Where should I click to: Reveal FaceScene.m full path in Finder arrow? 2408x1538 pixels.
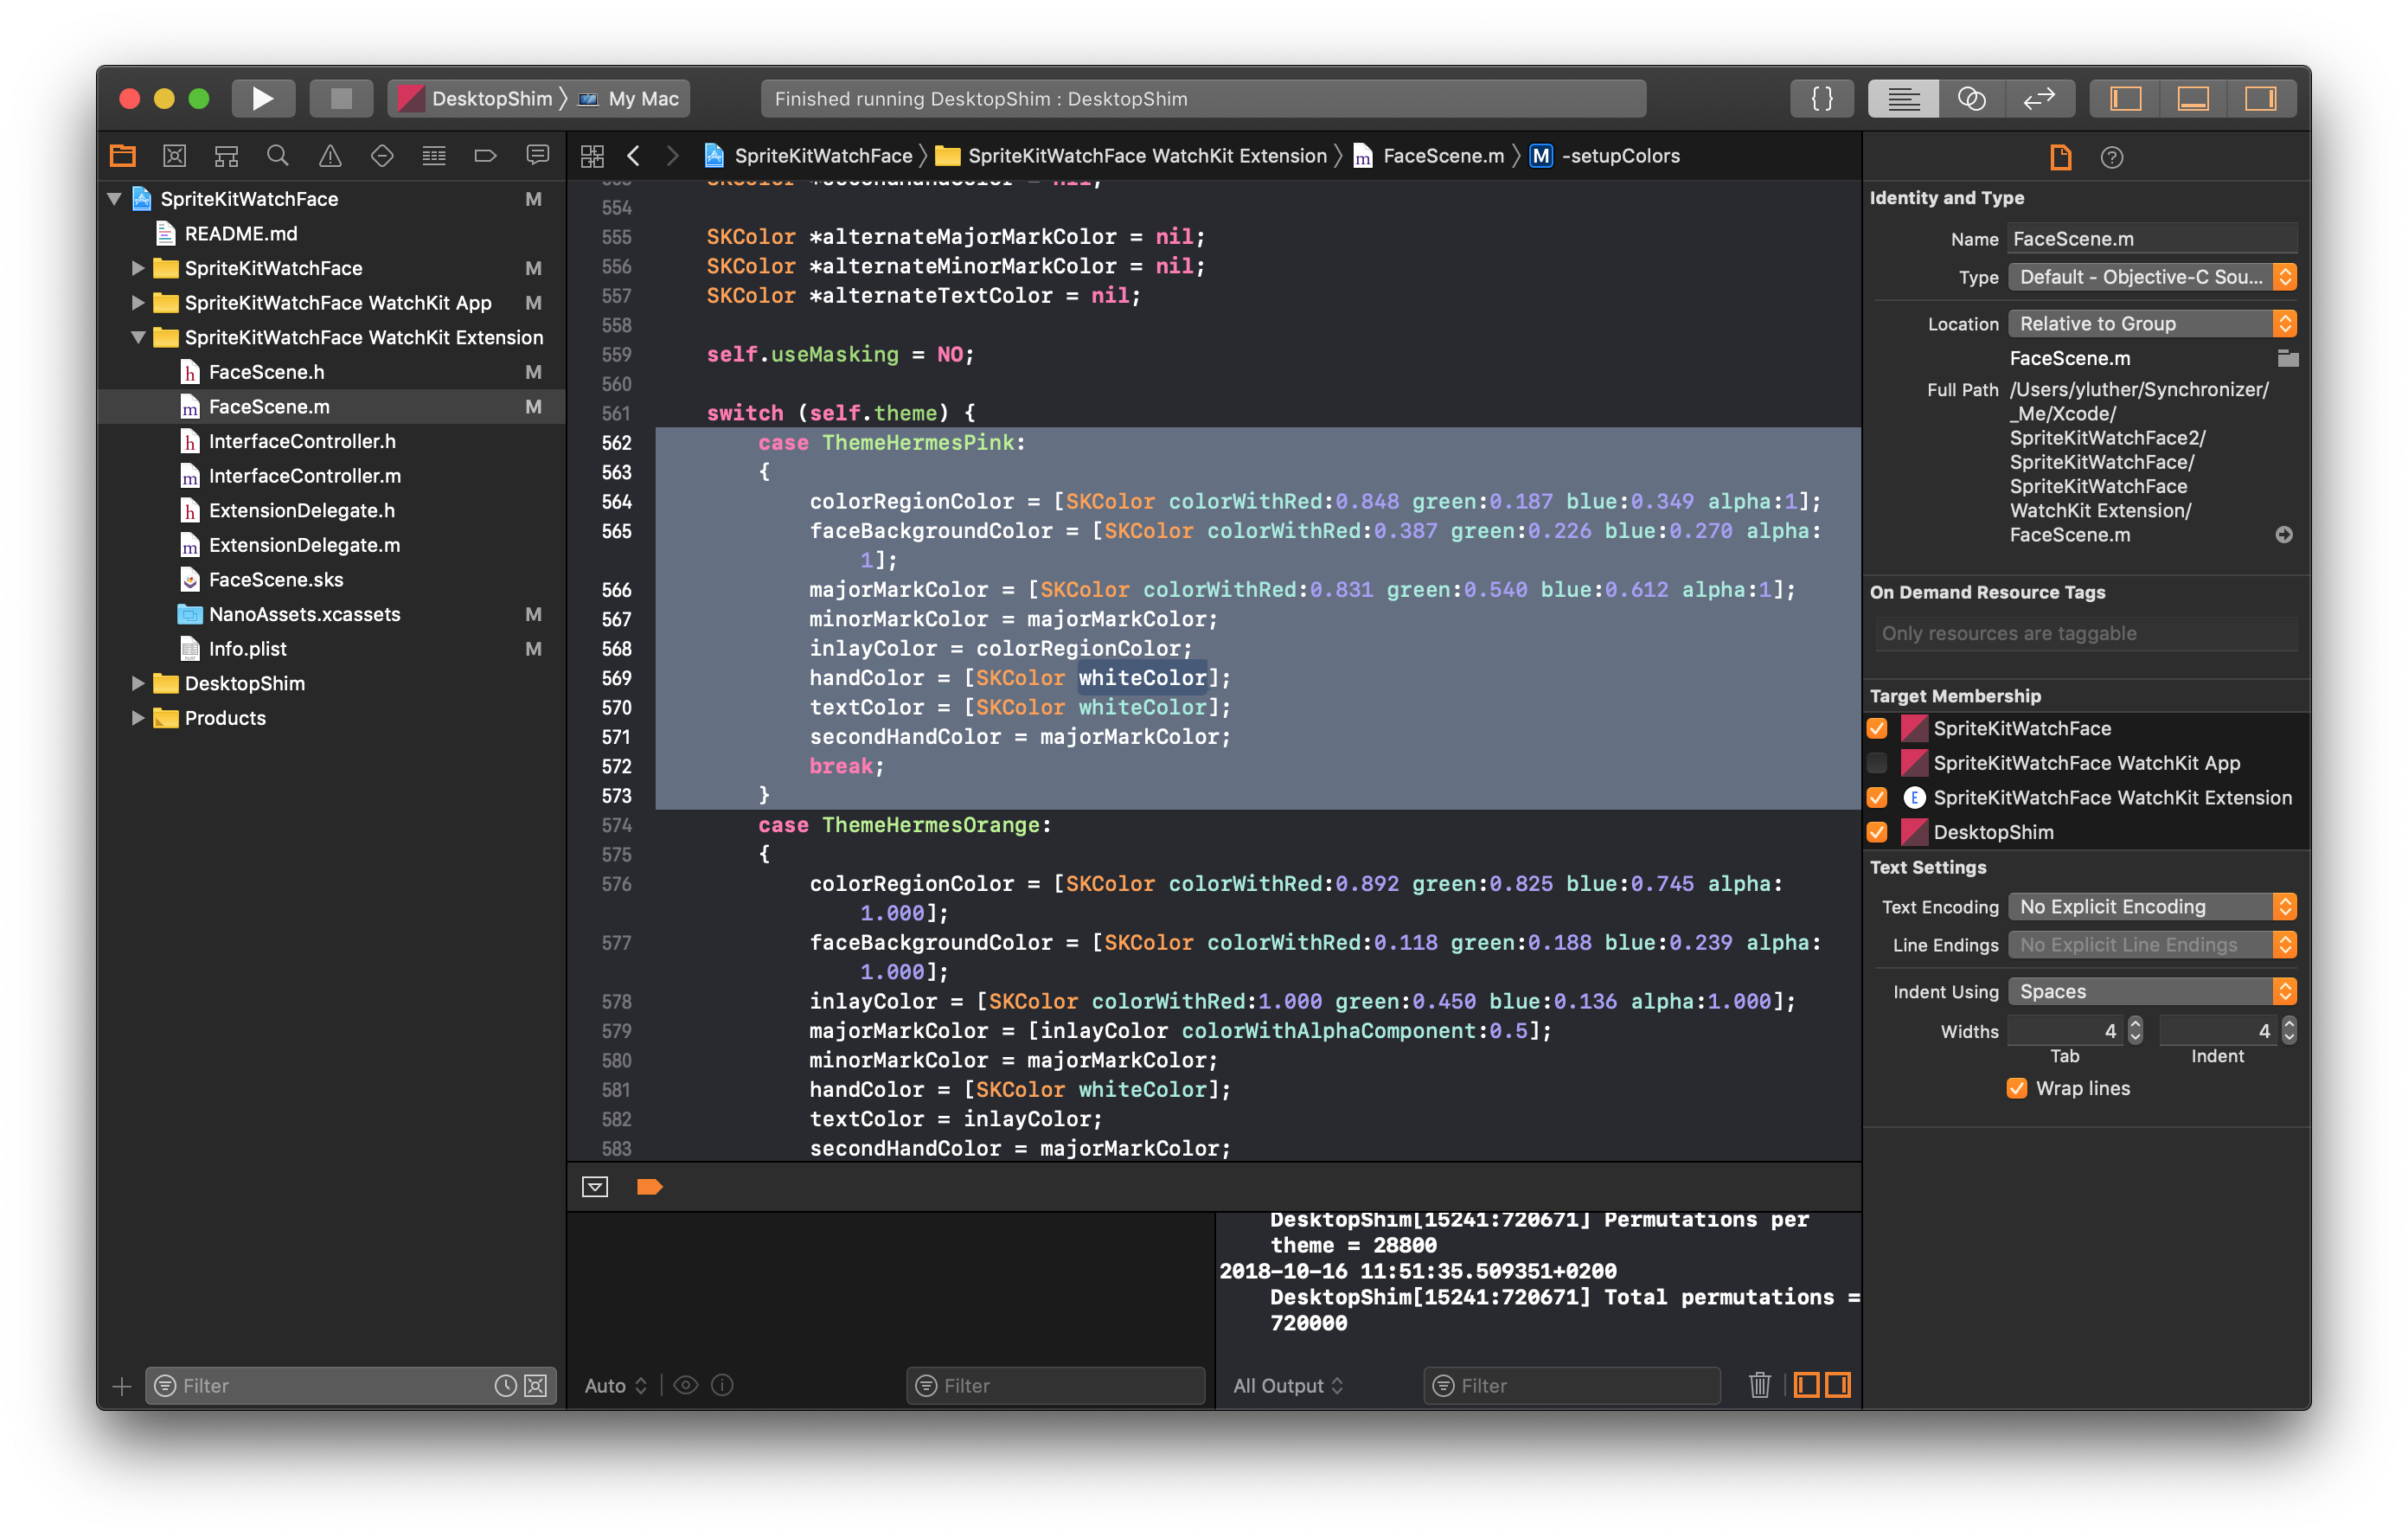point(2284,535)
